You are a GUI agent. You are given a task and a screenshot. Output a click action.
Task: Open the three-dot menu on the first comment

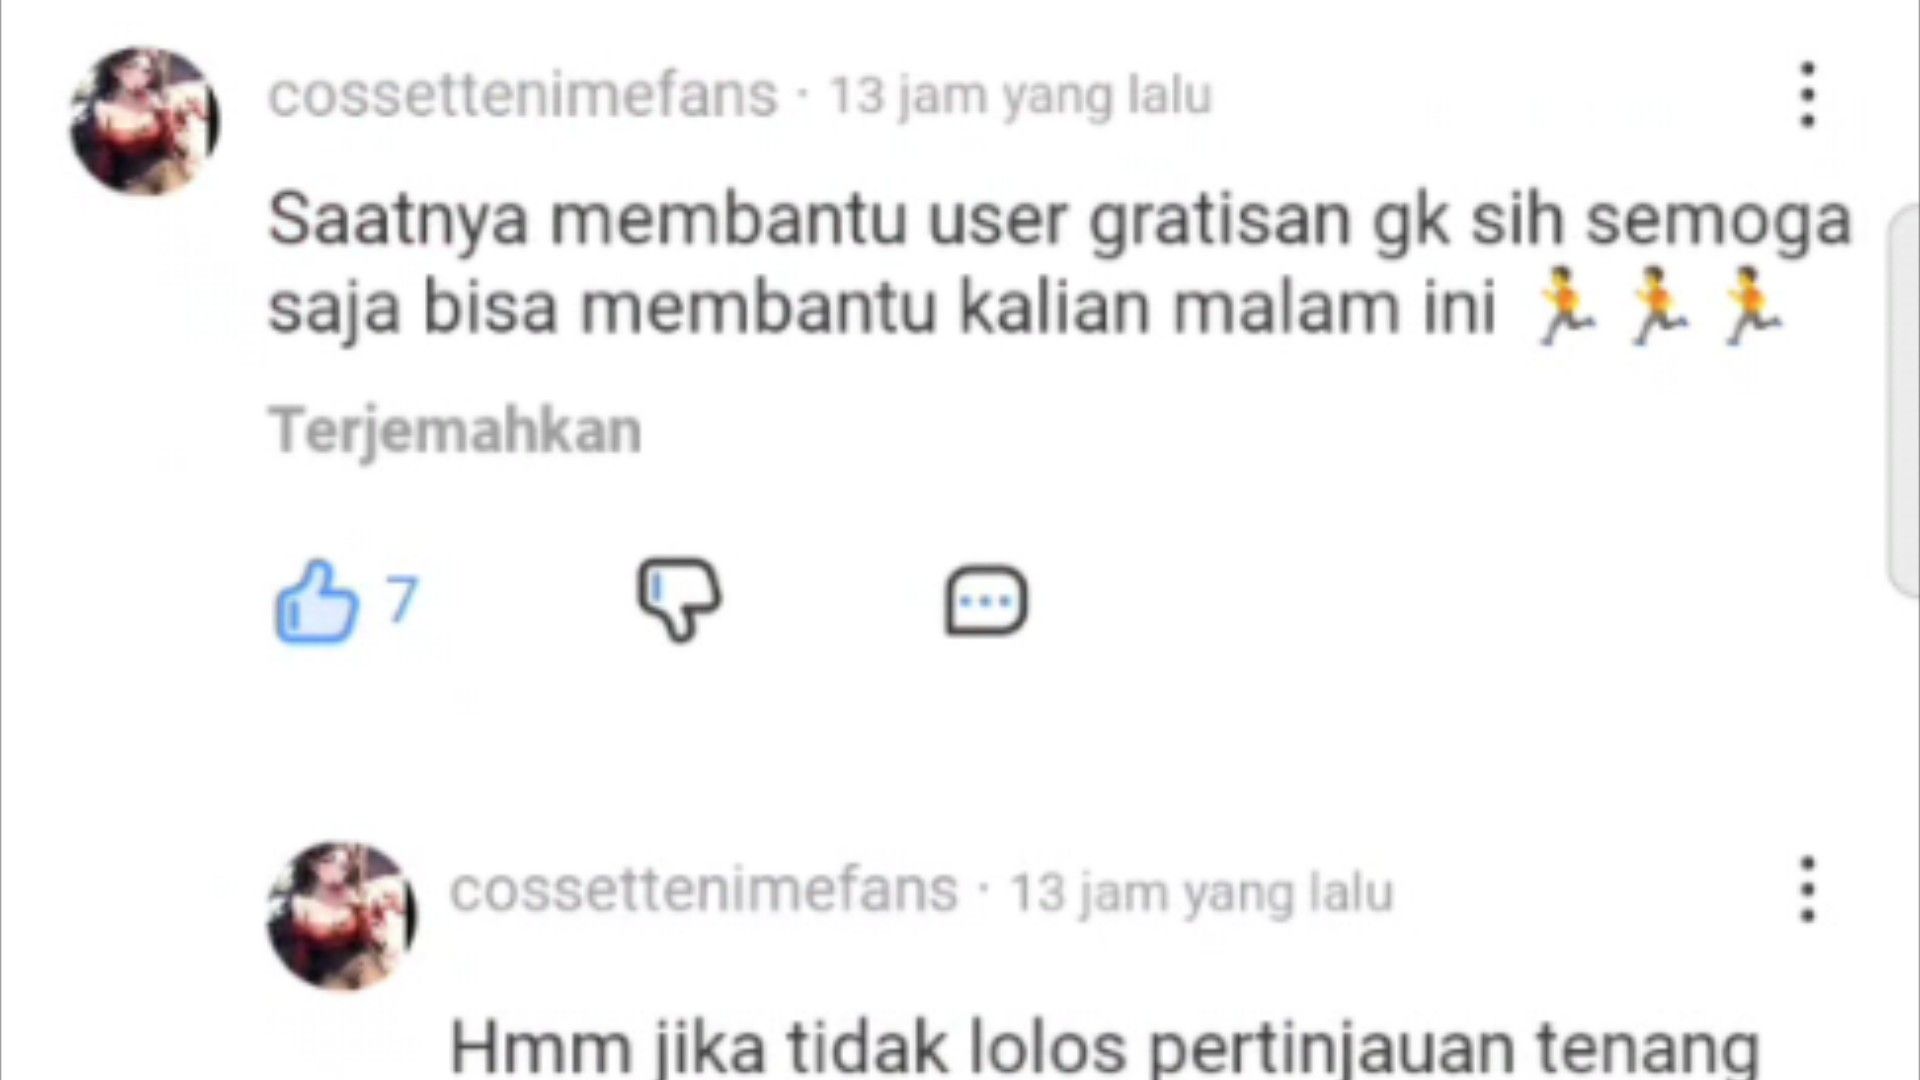click(x=1807, y=95)
